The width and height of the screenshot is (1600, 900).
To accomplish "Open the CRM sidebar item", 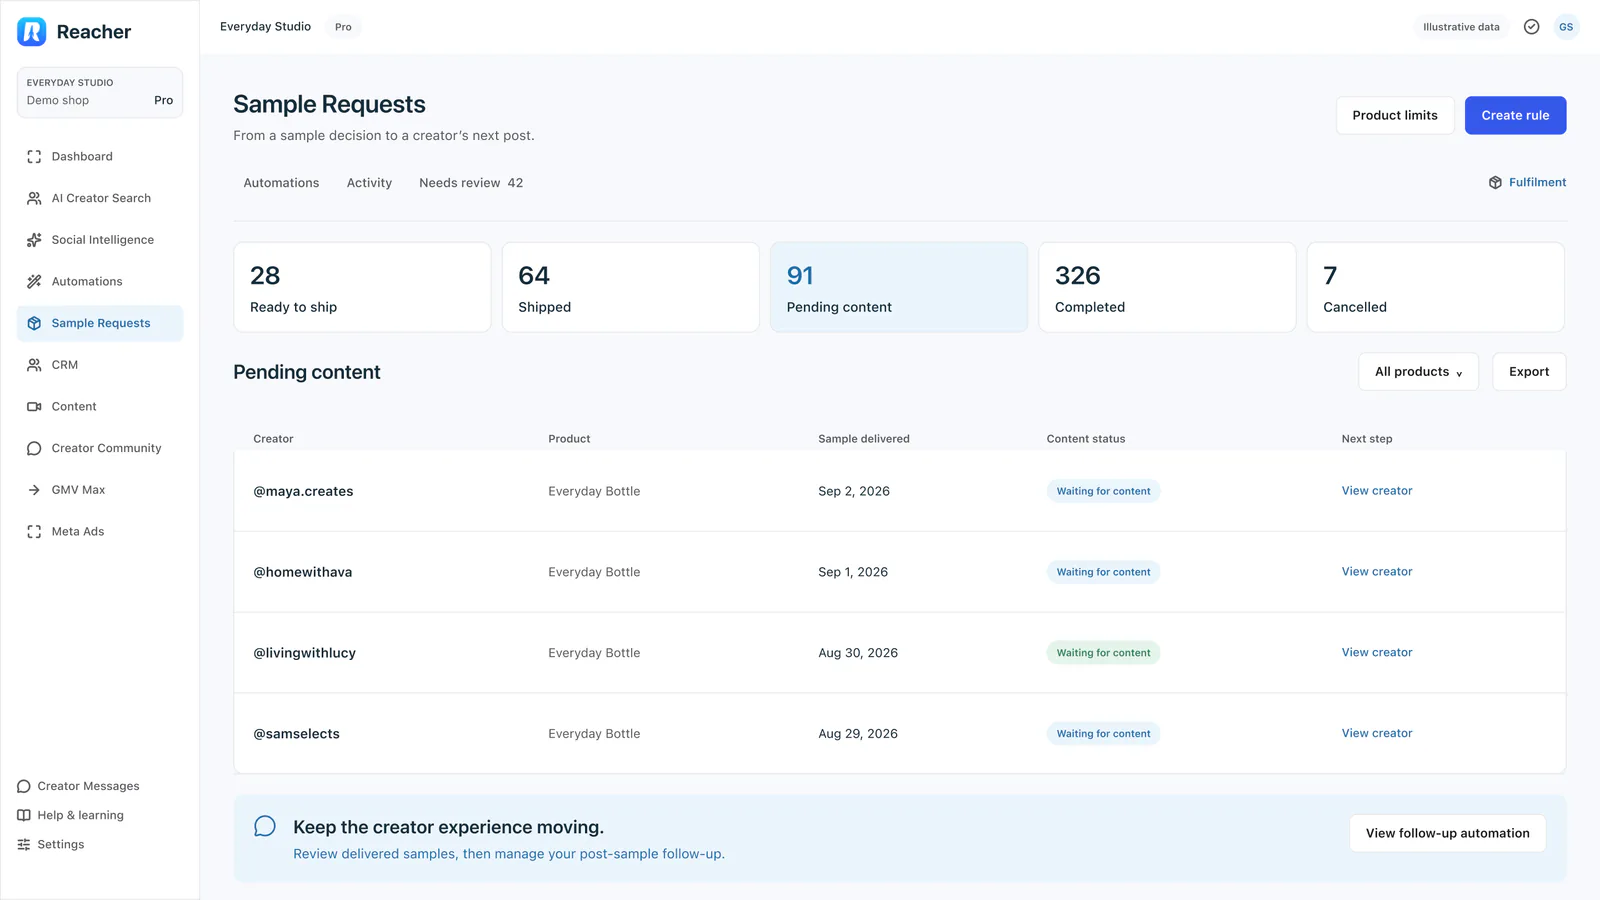I will coord(100,365).
